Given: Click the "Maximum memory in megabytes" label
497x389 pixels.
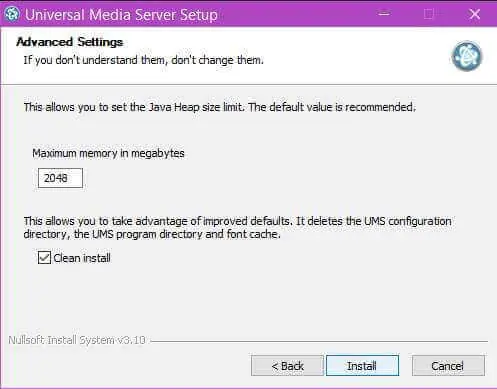Looking at the screenshot, I should pyautogui.click(x=108, y=153).
